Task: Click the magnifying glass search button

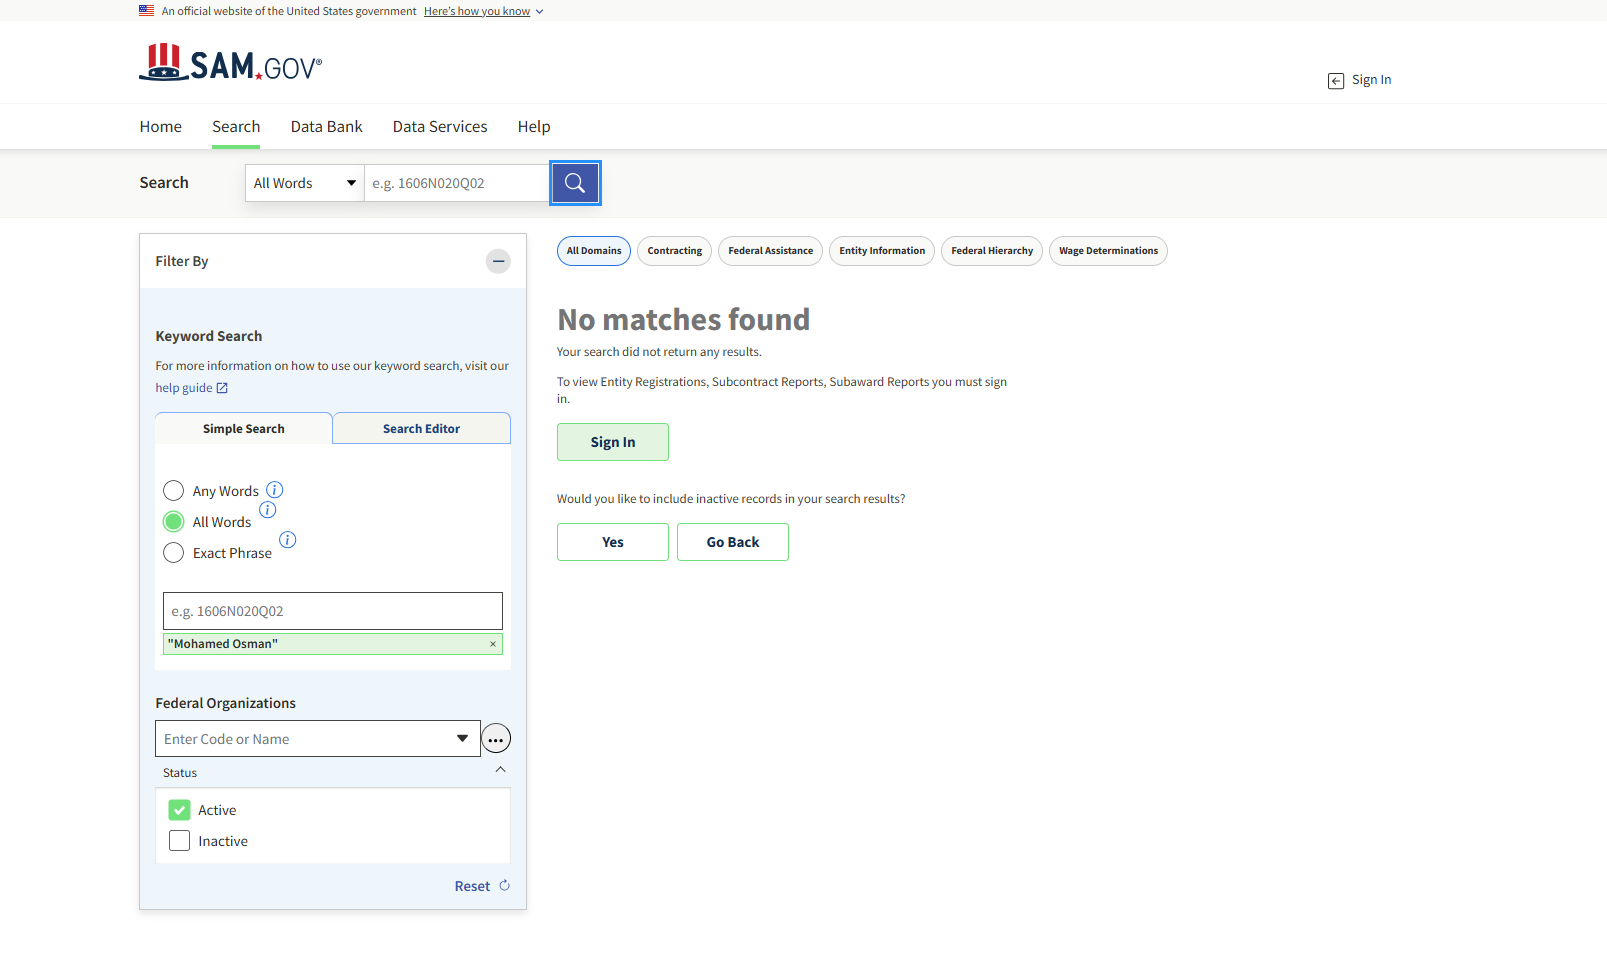Action: tap(575, 183)
